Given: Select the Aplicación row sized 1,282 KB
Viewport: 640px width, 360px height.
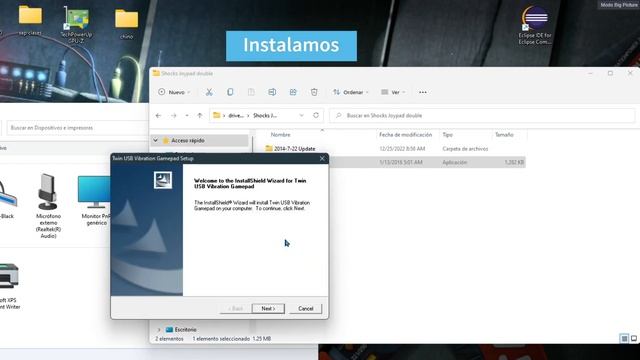Looking at the screenshot, I should pyautogui.click(x=427, y=162).
